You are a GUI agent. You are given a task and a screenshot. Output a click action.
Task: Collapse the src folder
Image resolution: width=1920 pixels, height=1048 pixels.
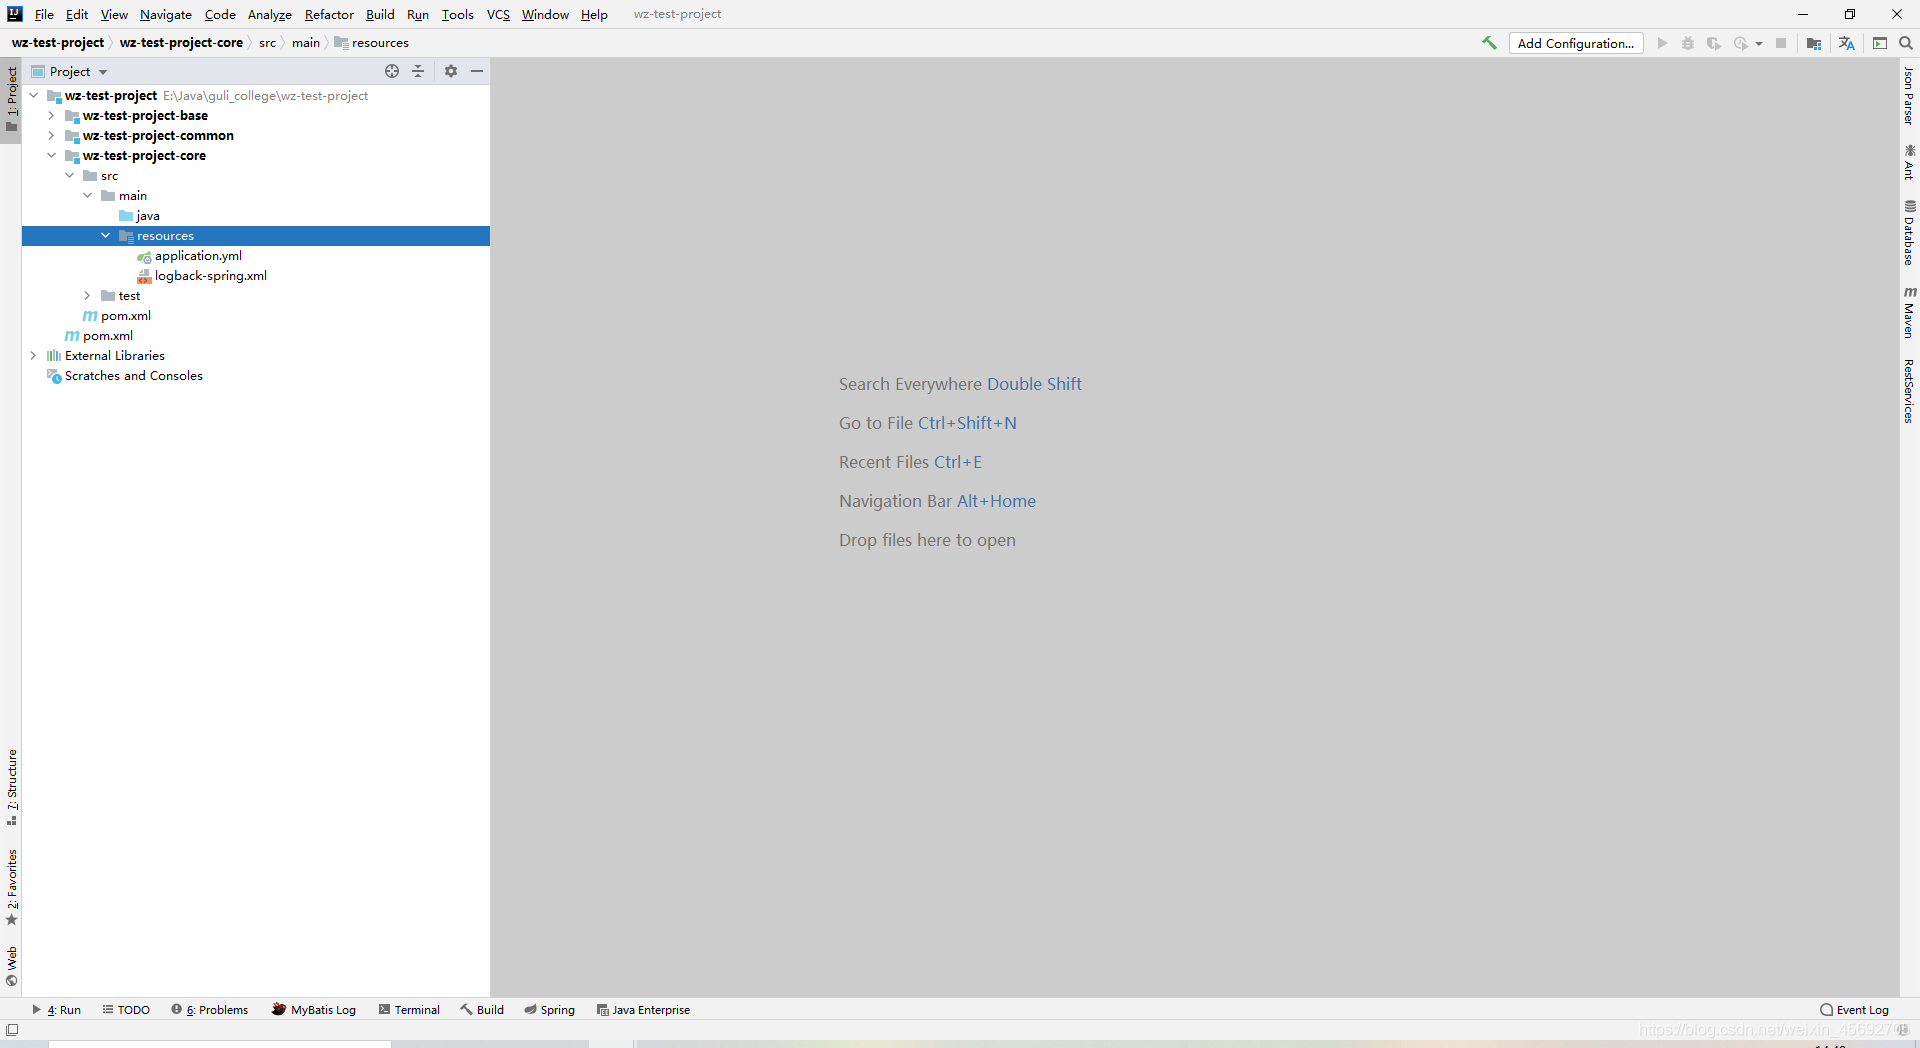point(69,176)
